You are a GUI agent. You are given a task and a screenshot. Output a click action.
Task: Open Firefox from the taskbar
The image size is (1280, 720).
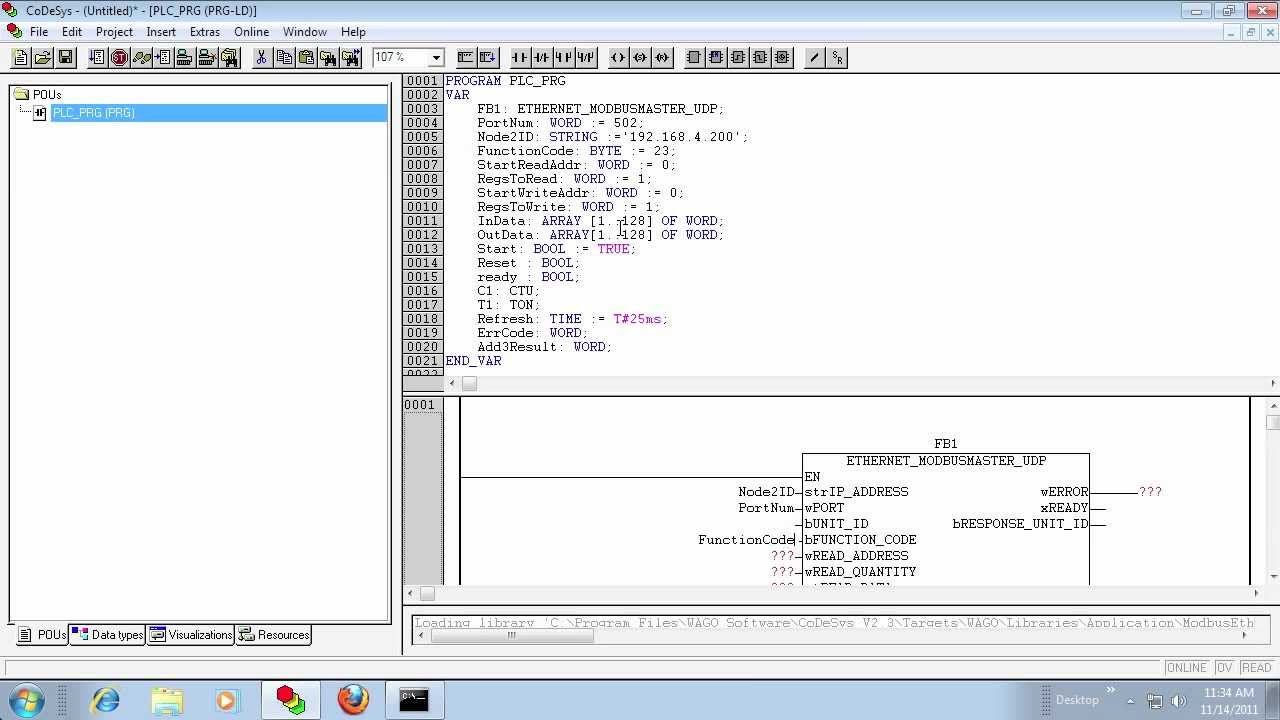click(352, 700)
